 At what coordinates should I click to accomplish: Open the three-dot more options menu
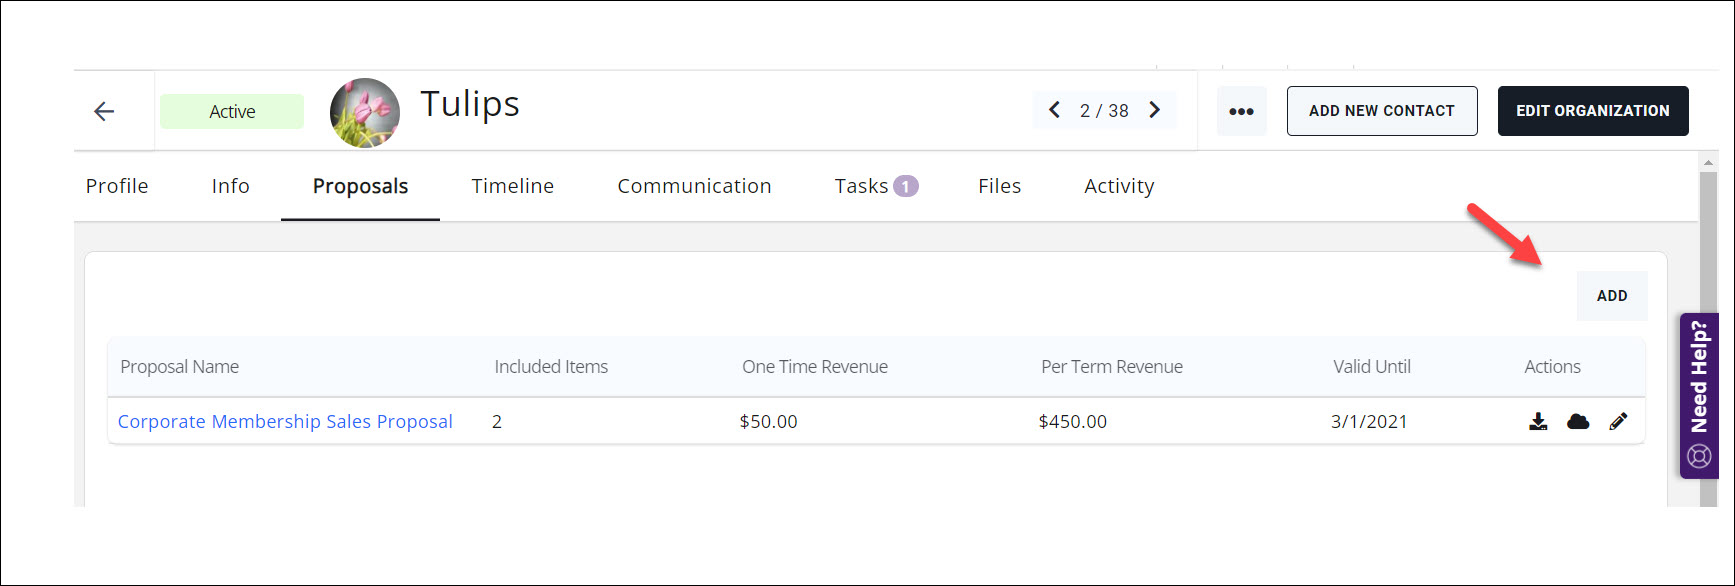(x=1241, y=111)
